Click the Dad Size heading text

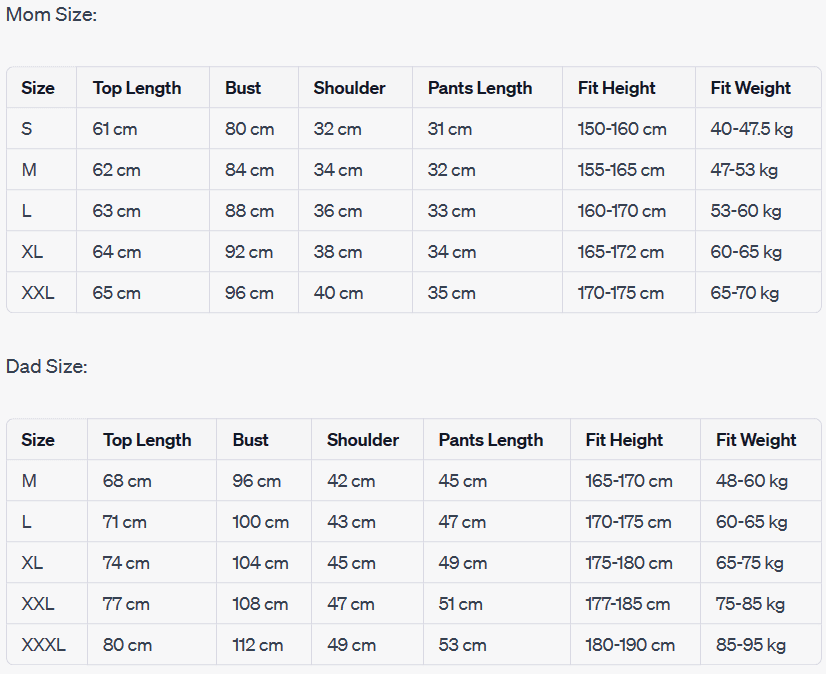[47, 367]
